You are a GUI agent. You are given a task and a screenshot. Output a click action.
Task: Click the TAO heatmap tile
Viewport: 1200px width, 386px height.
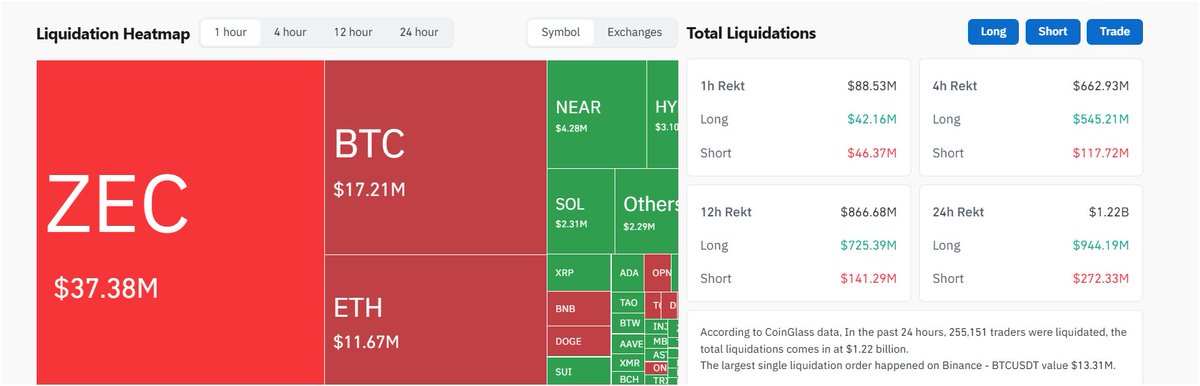(x=628, y=302)
